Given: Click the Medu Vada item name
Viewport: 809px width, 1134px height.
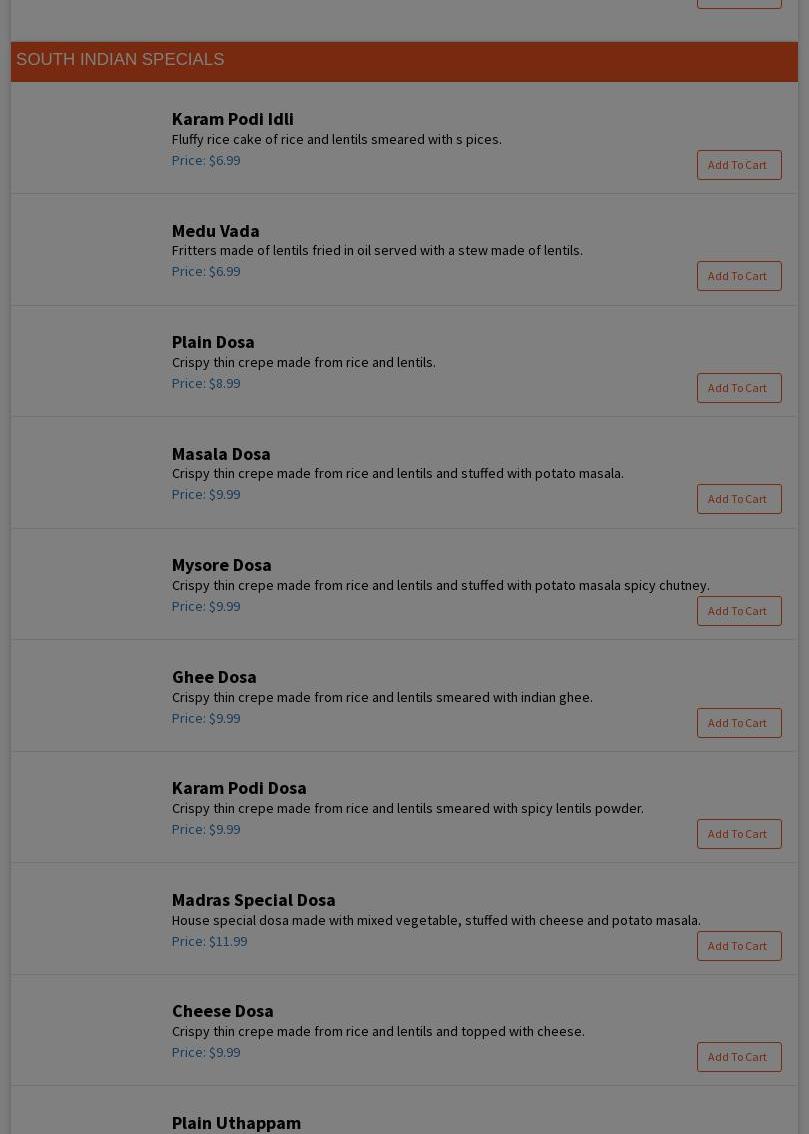Looking at the screenshot, I should click(215, 231).
